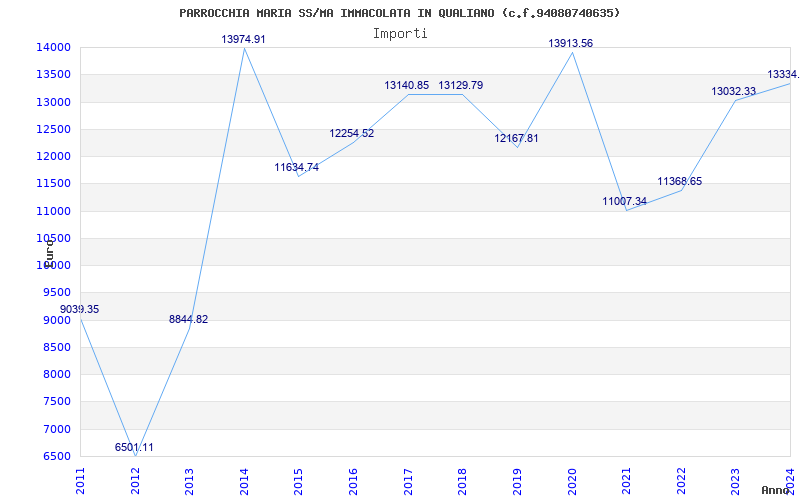The width and height of the screenshot is (800, 500).
Task: Select the 11368.65 data label for 2022
Action: tap(680, 181)
